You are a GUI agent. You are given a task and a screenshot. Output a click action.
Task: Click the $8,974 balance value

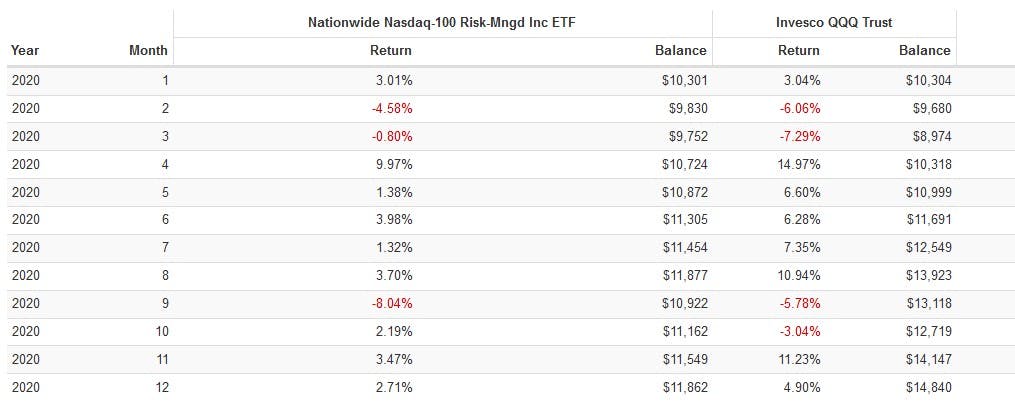coord(931,135)
